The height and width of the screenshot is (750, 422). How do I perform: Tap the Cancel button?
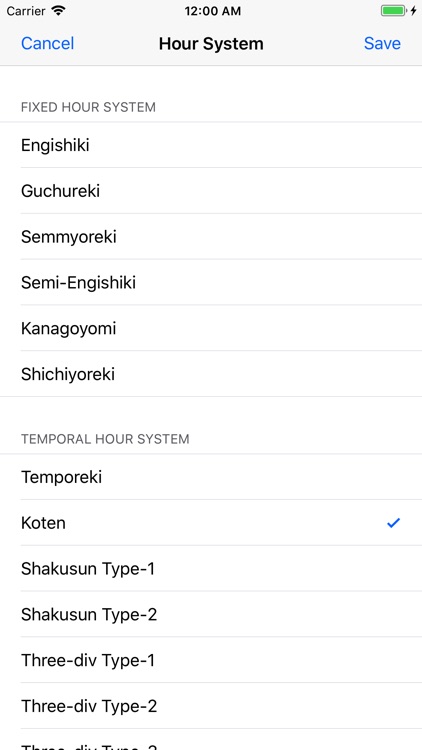(x=47, y=44)
